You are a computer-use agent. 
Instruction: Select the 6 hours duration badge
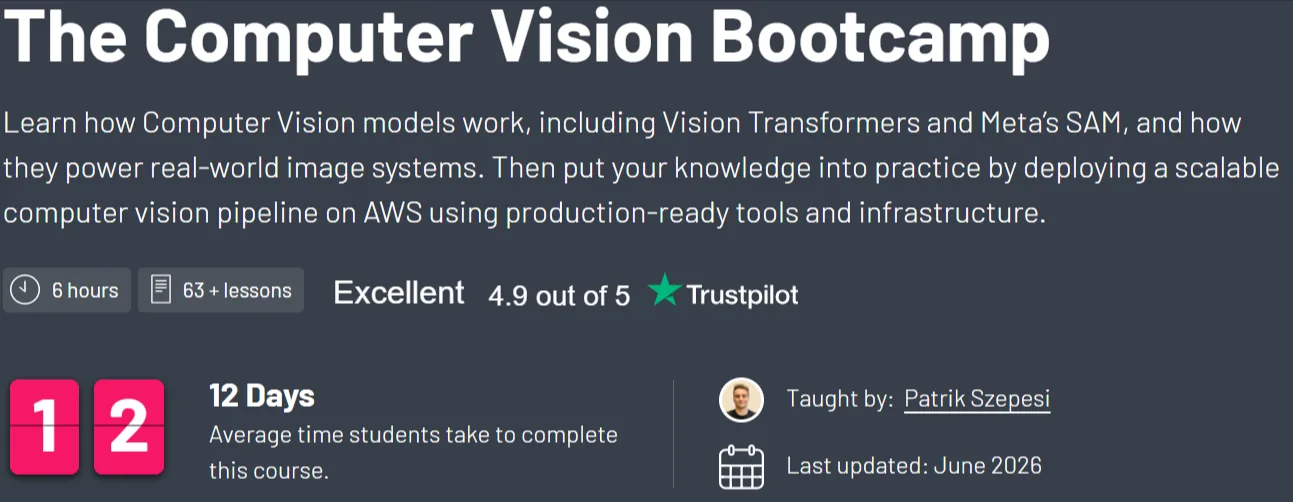pos(66,291)
